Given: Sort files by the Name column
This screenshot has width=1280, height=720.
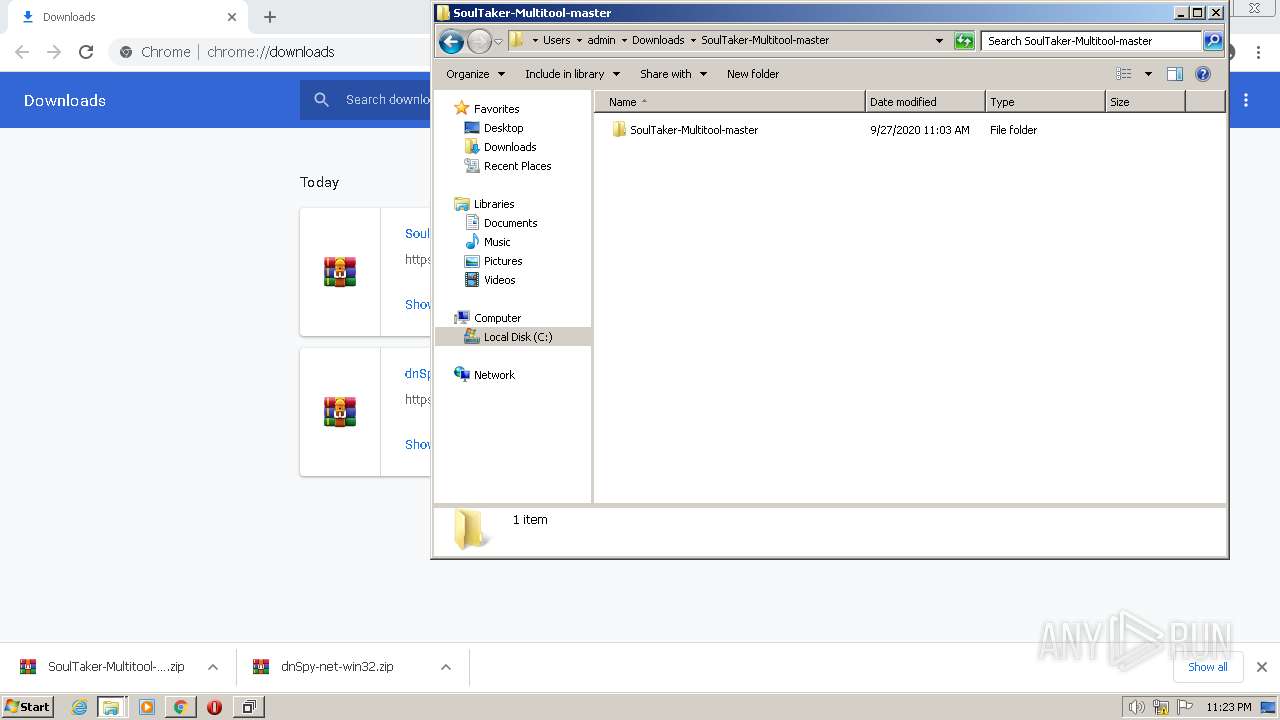Looking at the screenshot, I should (x=730, y=102).
